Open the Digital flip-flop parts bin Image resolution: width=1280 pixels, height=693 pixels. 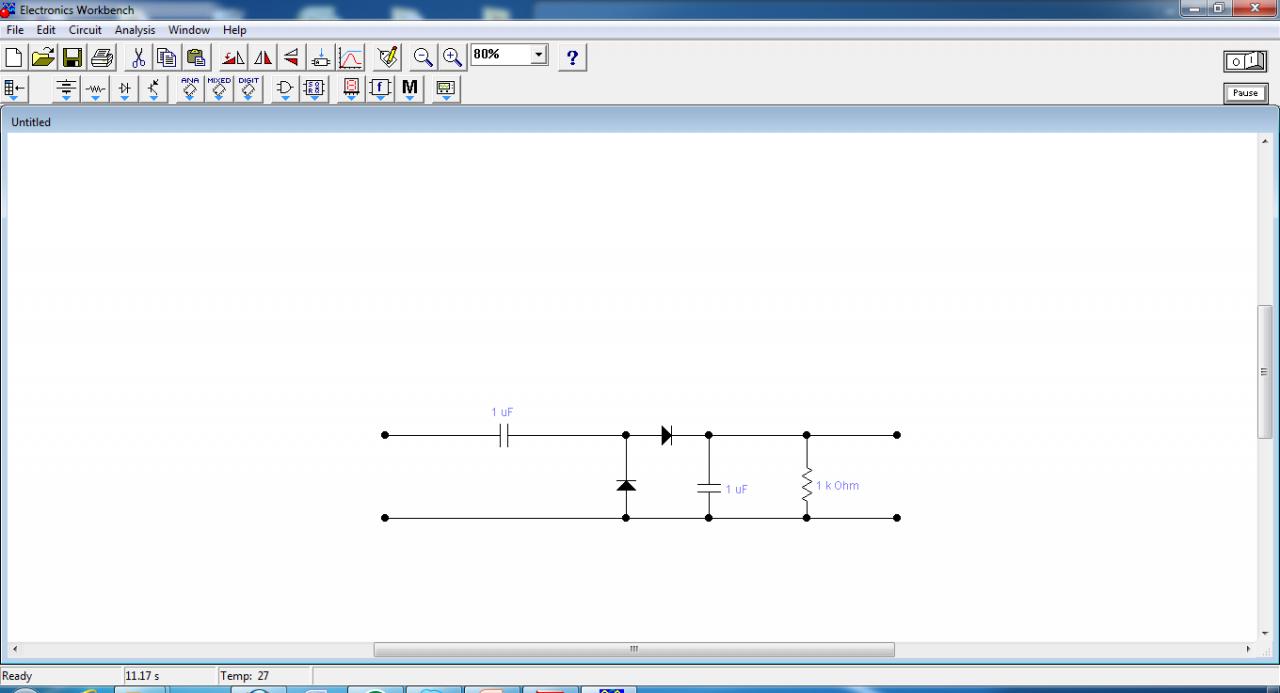(314, 90)
